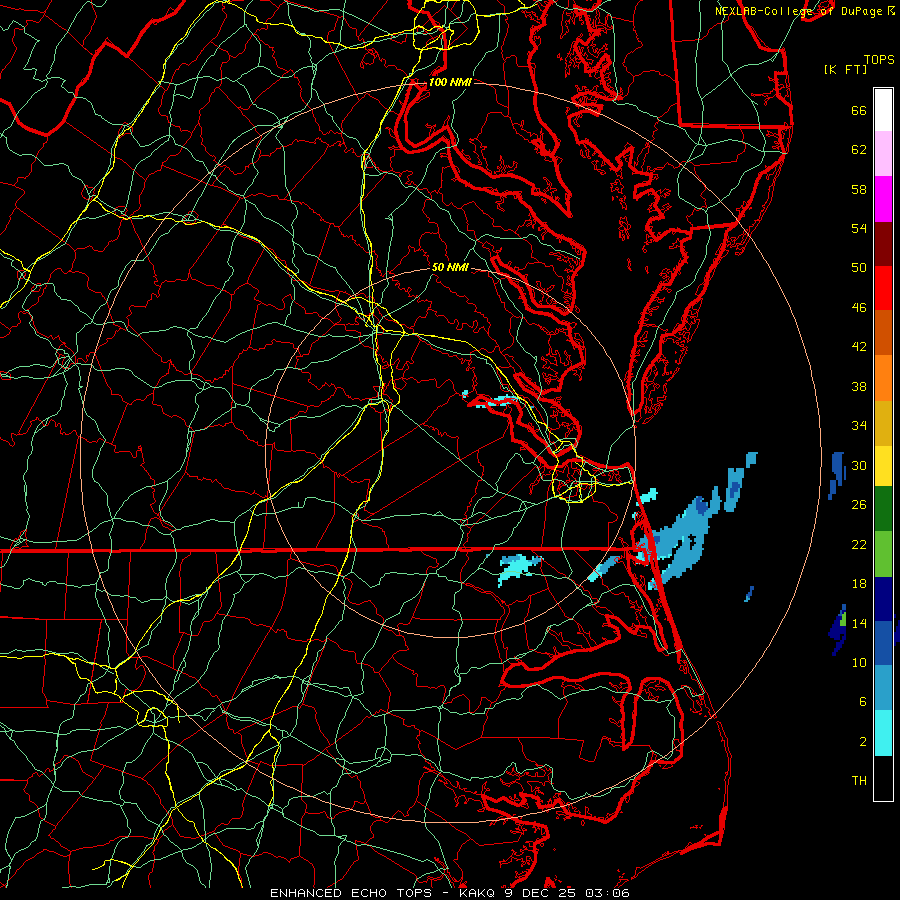900x900 pixels.
Task: Select the dark orange legend band
Action: point(883,333)
